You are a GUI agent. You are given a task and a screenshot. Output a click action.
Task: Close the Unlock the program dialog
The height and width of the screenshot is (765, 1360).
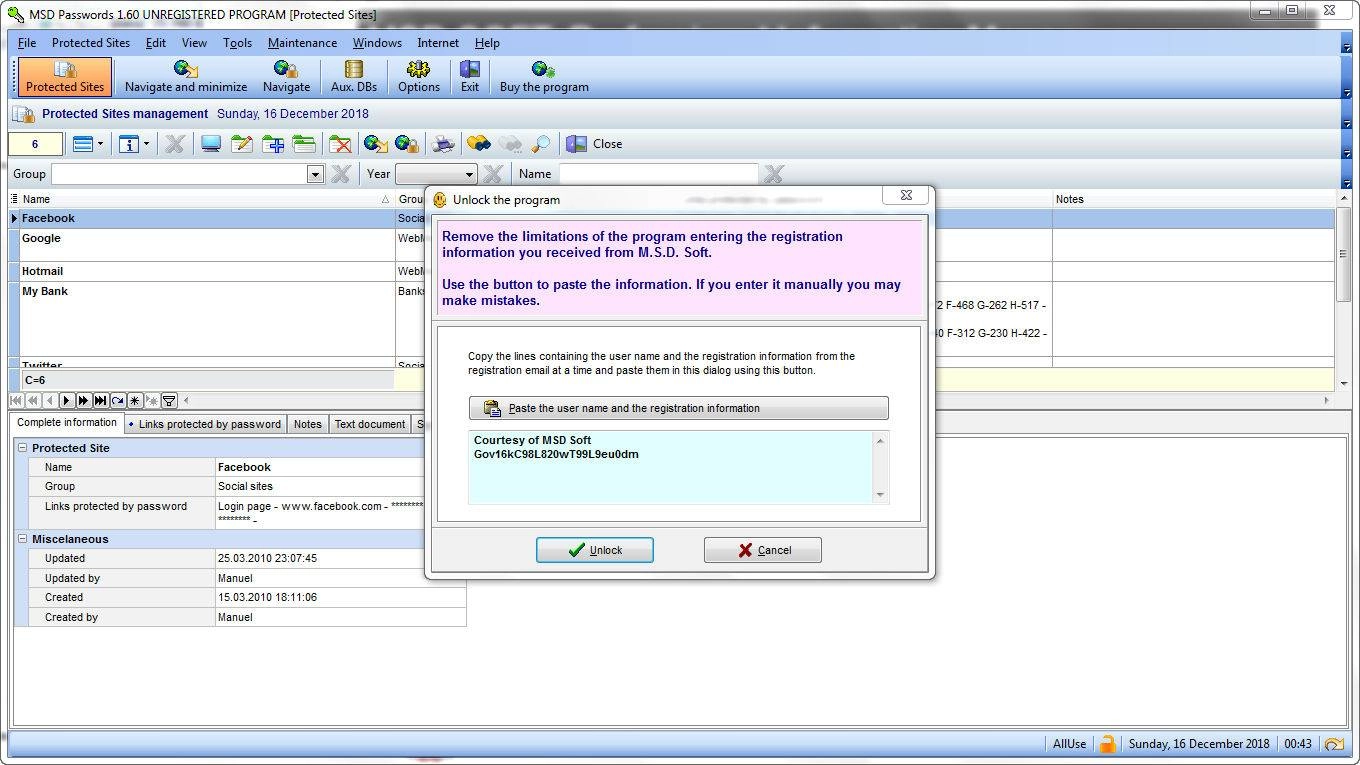click(x=905, y=196)
